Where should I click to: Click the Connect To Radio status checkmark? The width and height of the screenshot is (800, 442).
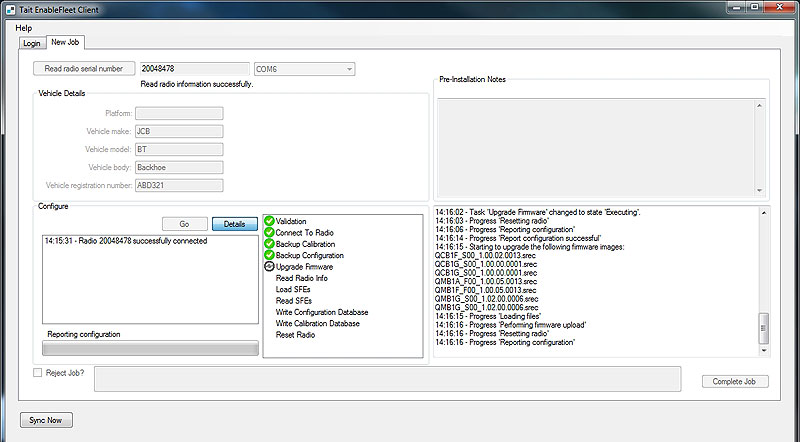click(269, 233)
